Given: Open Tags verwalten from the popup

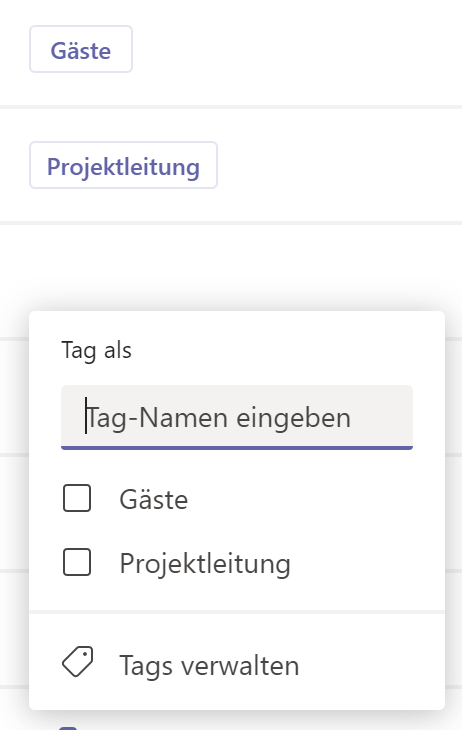Looking at the screenshot, I should tap(237, 665).
